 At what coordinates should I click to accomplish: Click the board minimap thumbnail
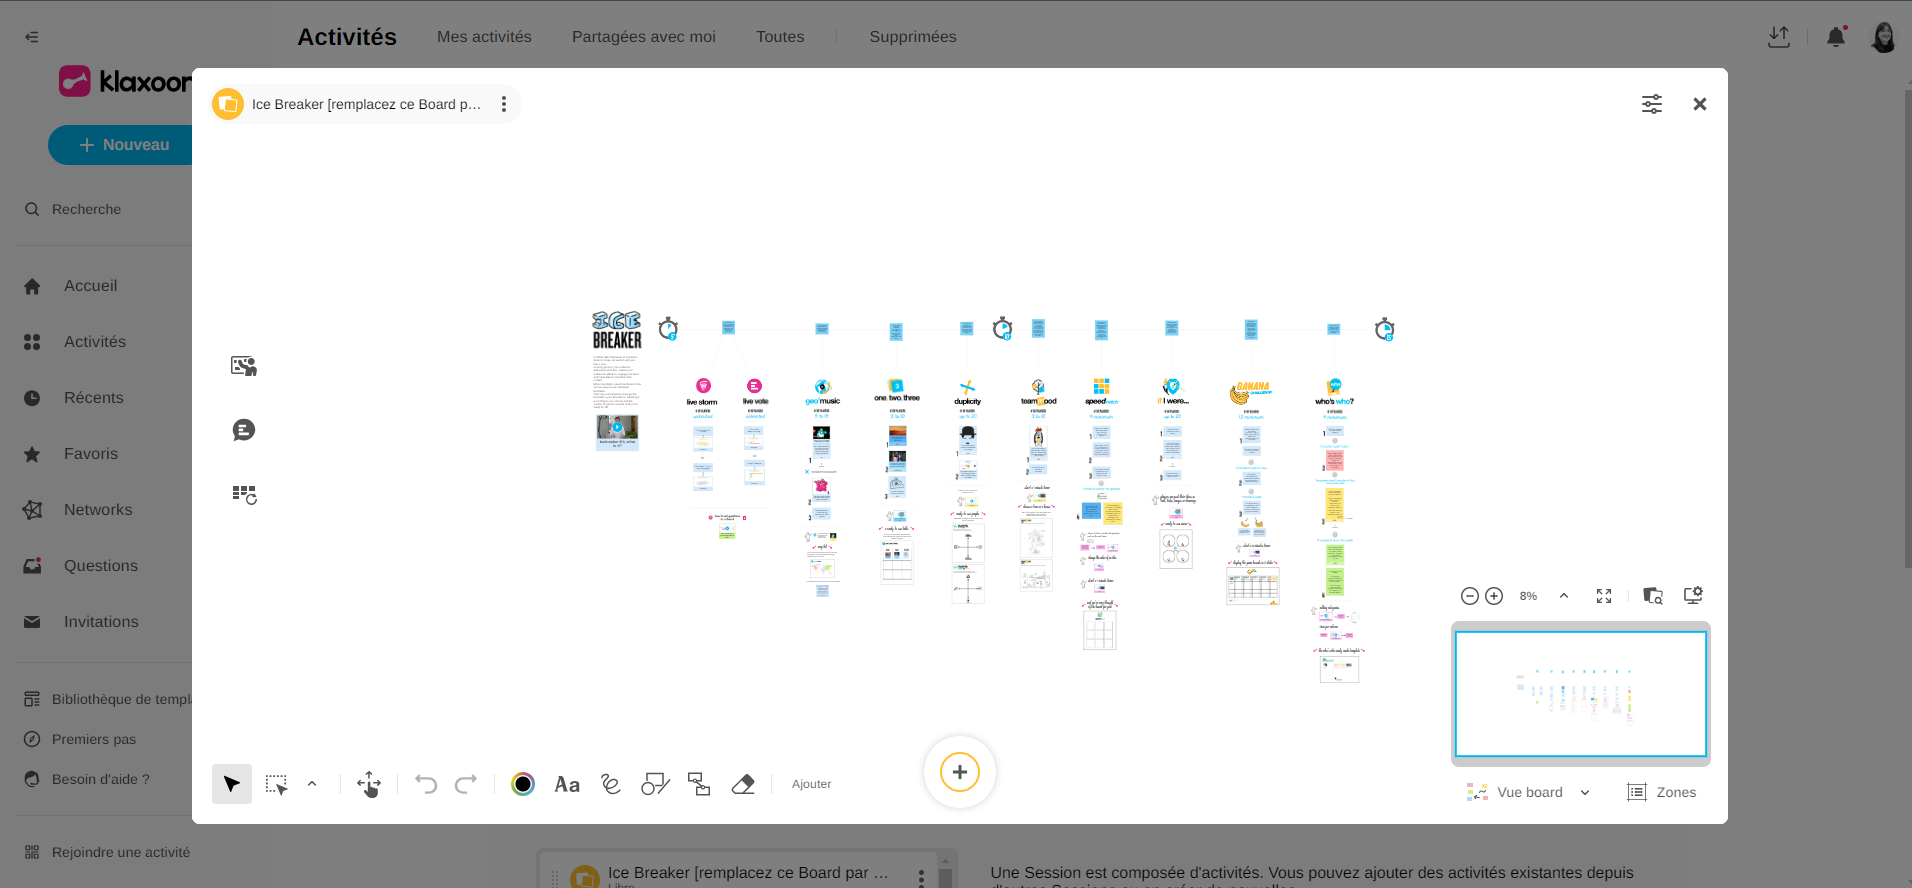point(1580,693)
